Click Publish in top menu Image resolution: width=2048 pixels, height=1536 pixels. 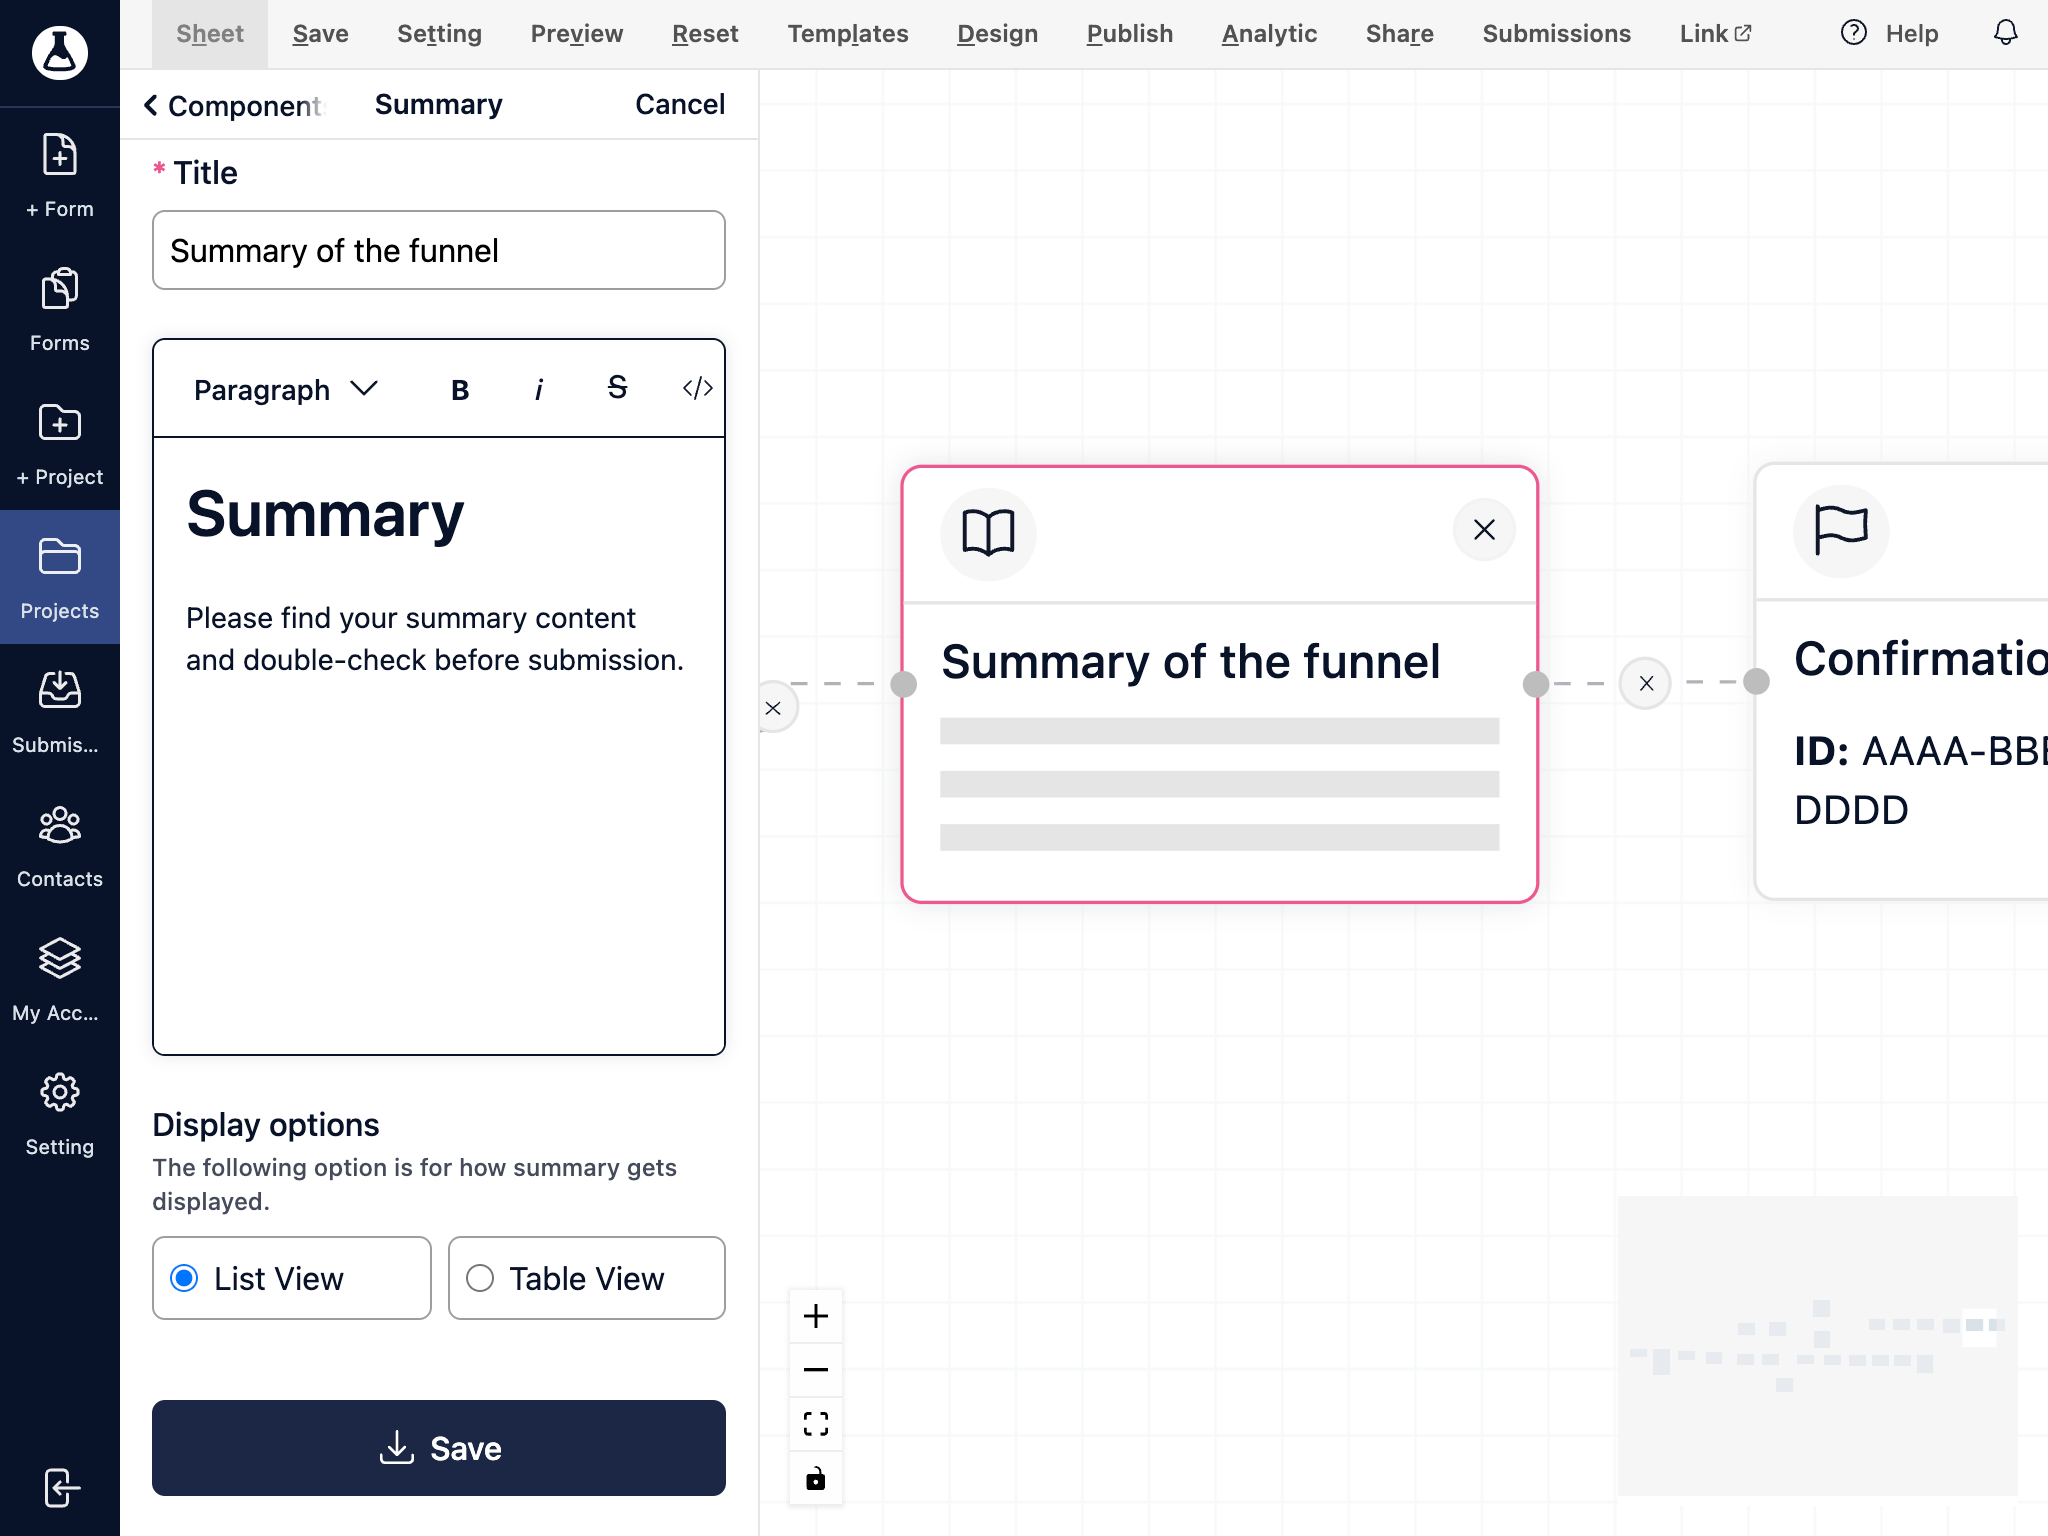[x=1130, y=34]
